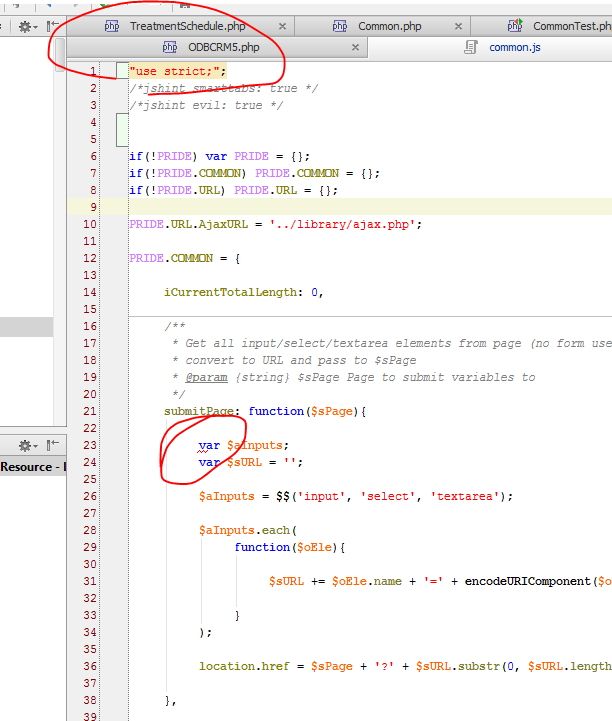Click 'var $aInputs;' declaration on line 23

[x=244, y=446]
